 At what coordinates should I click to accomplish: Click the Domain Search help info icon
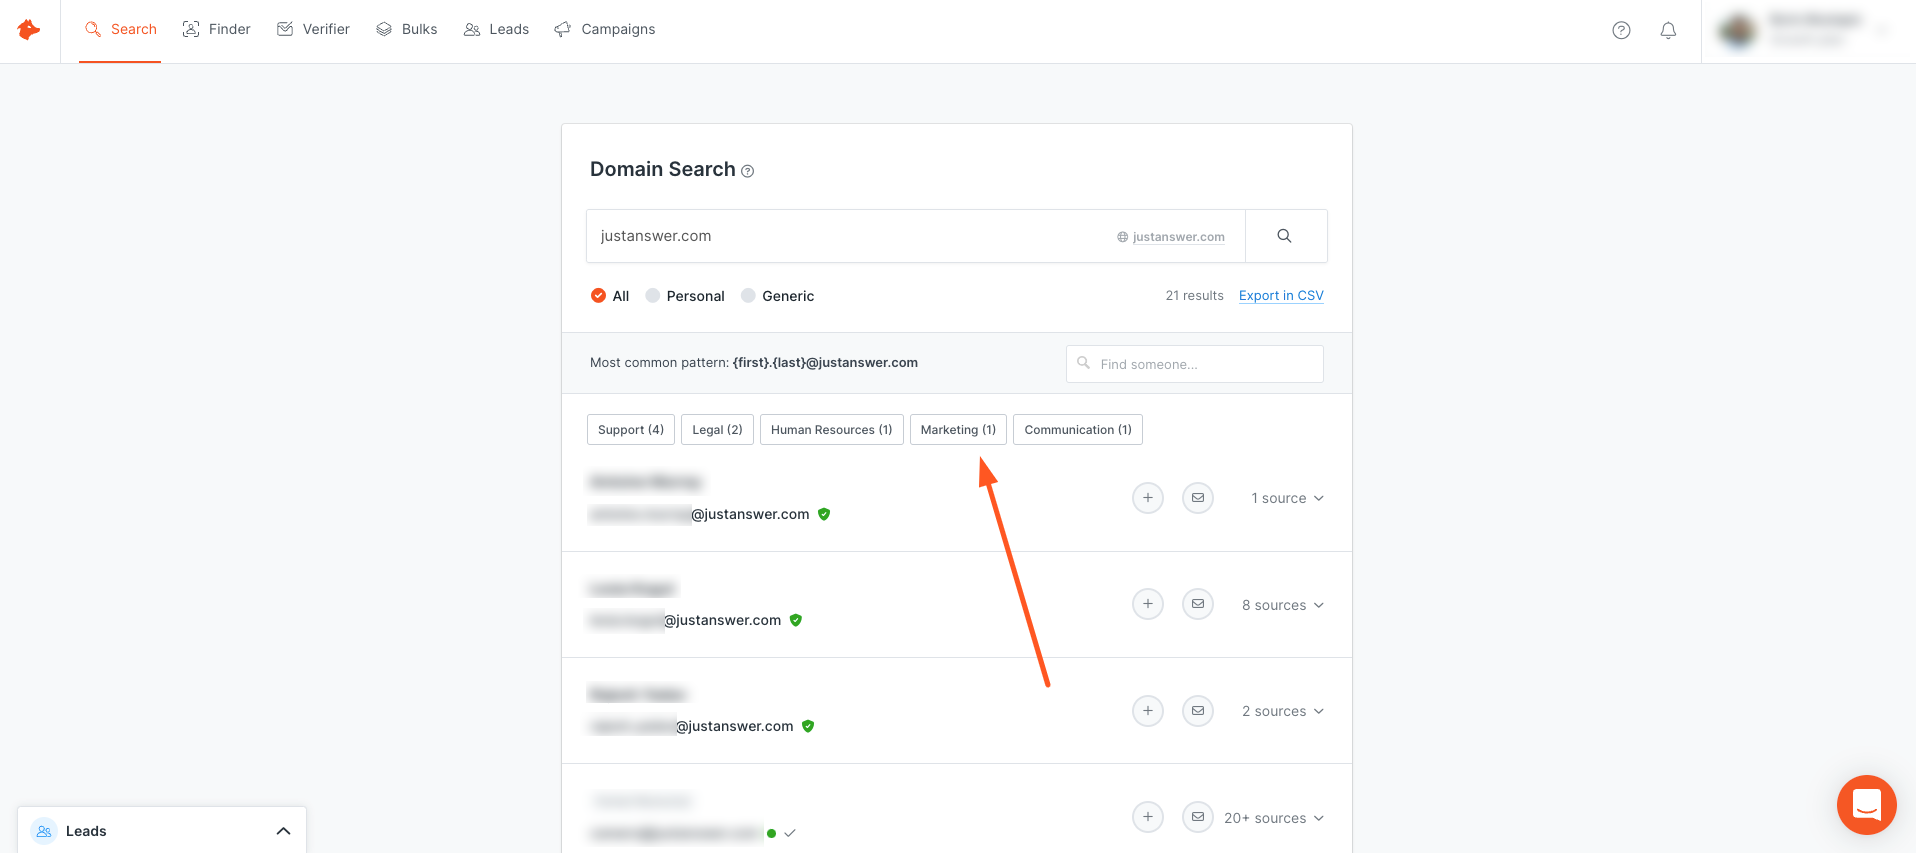(x=747, y=171)
